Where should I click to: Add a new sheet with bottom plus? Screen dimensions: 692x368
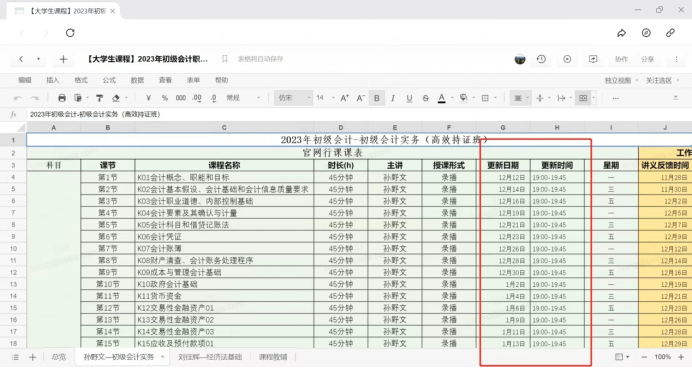32,357
